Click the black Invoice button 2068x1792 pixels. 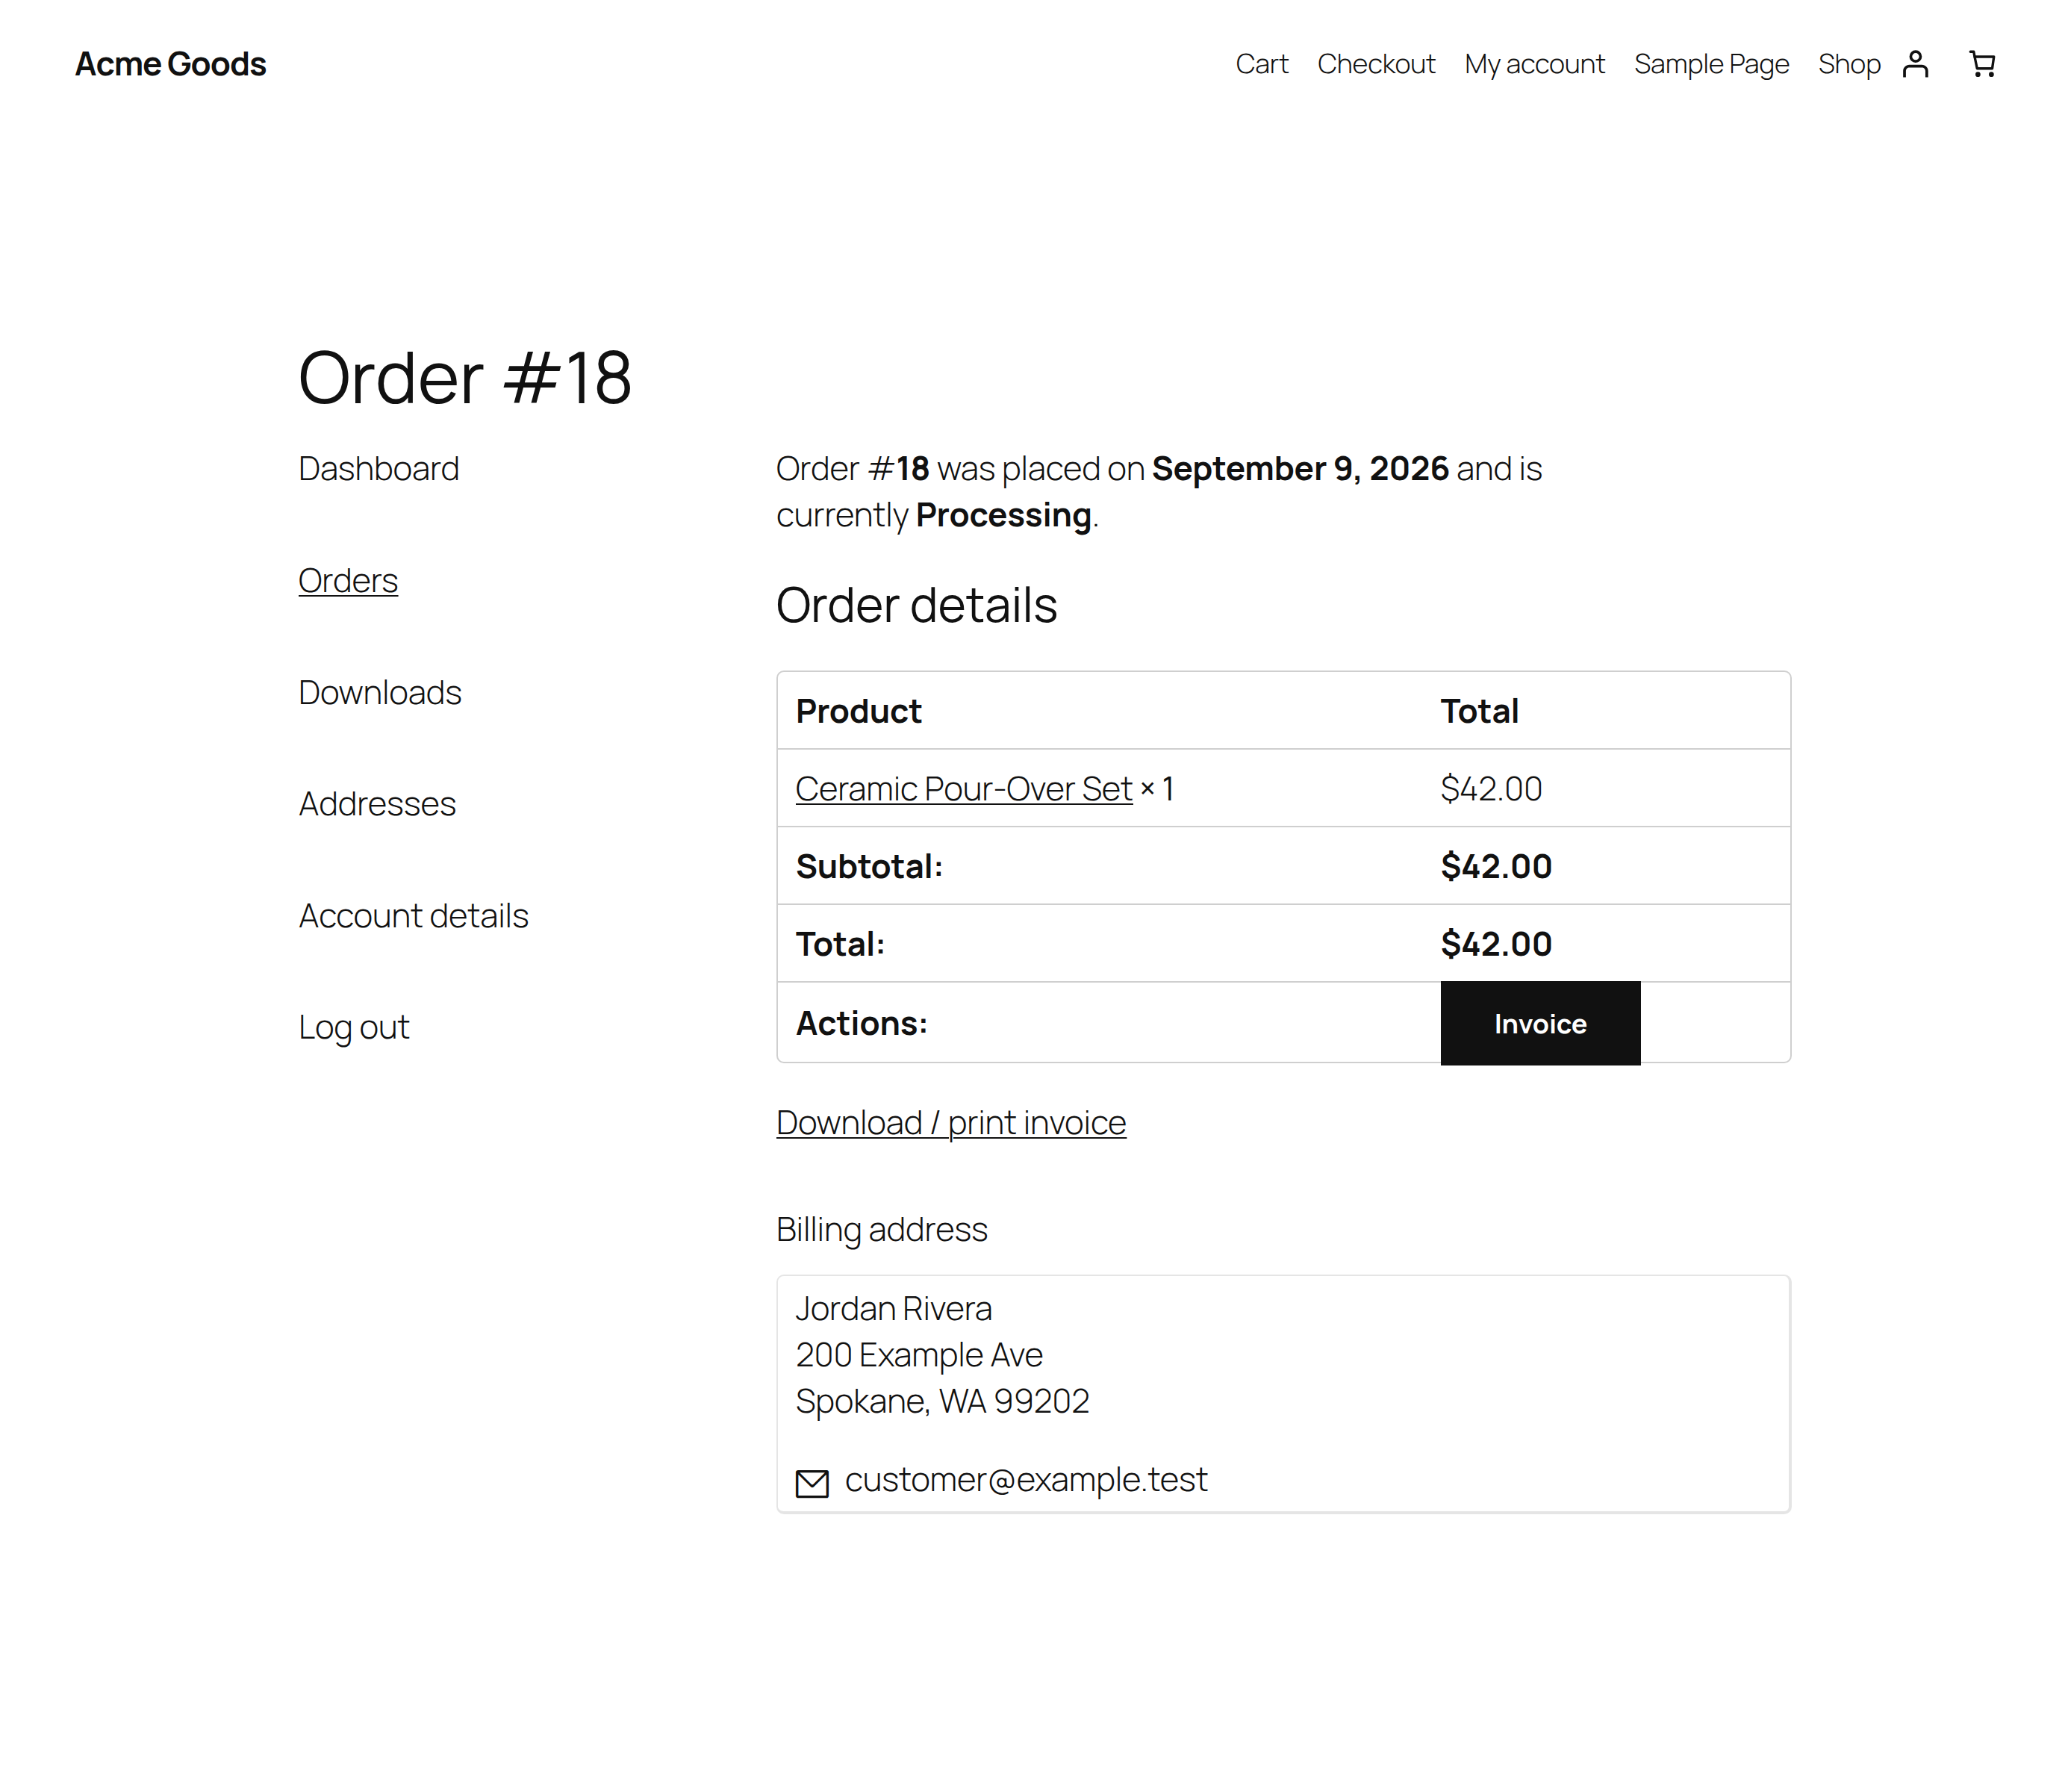point(1540,1023)
